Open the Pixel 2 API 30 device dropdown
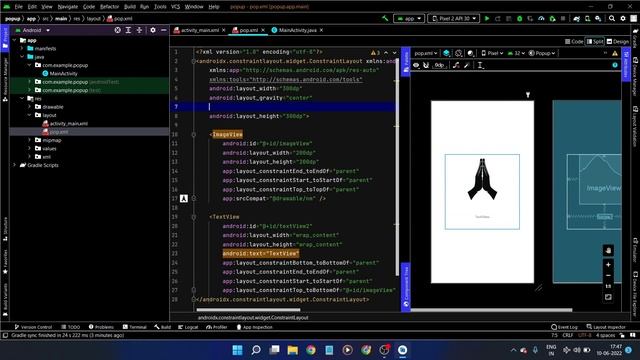This screenshot has width=640, height=360. (x=453, y=18)
